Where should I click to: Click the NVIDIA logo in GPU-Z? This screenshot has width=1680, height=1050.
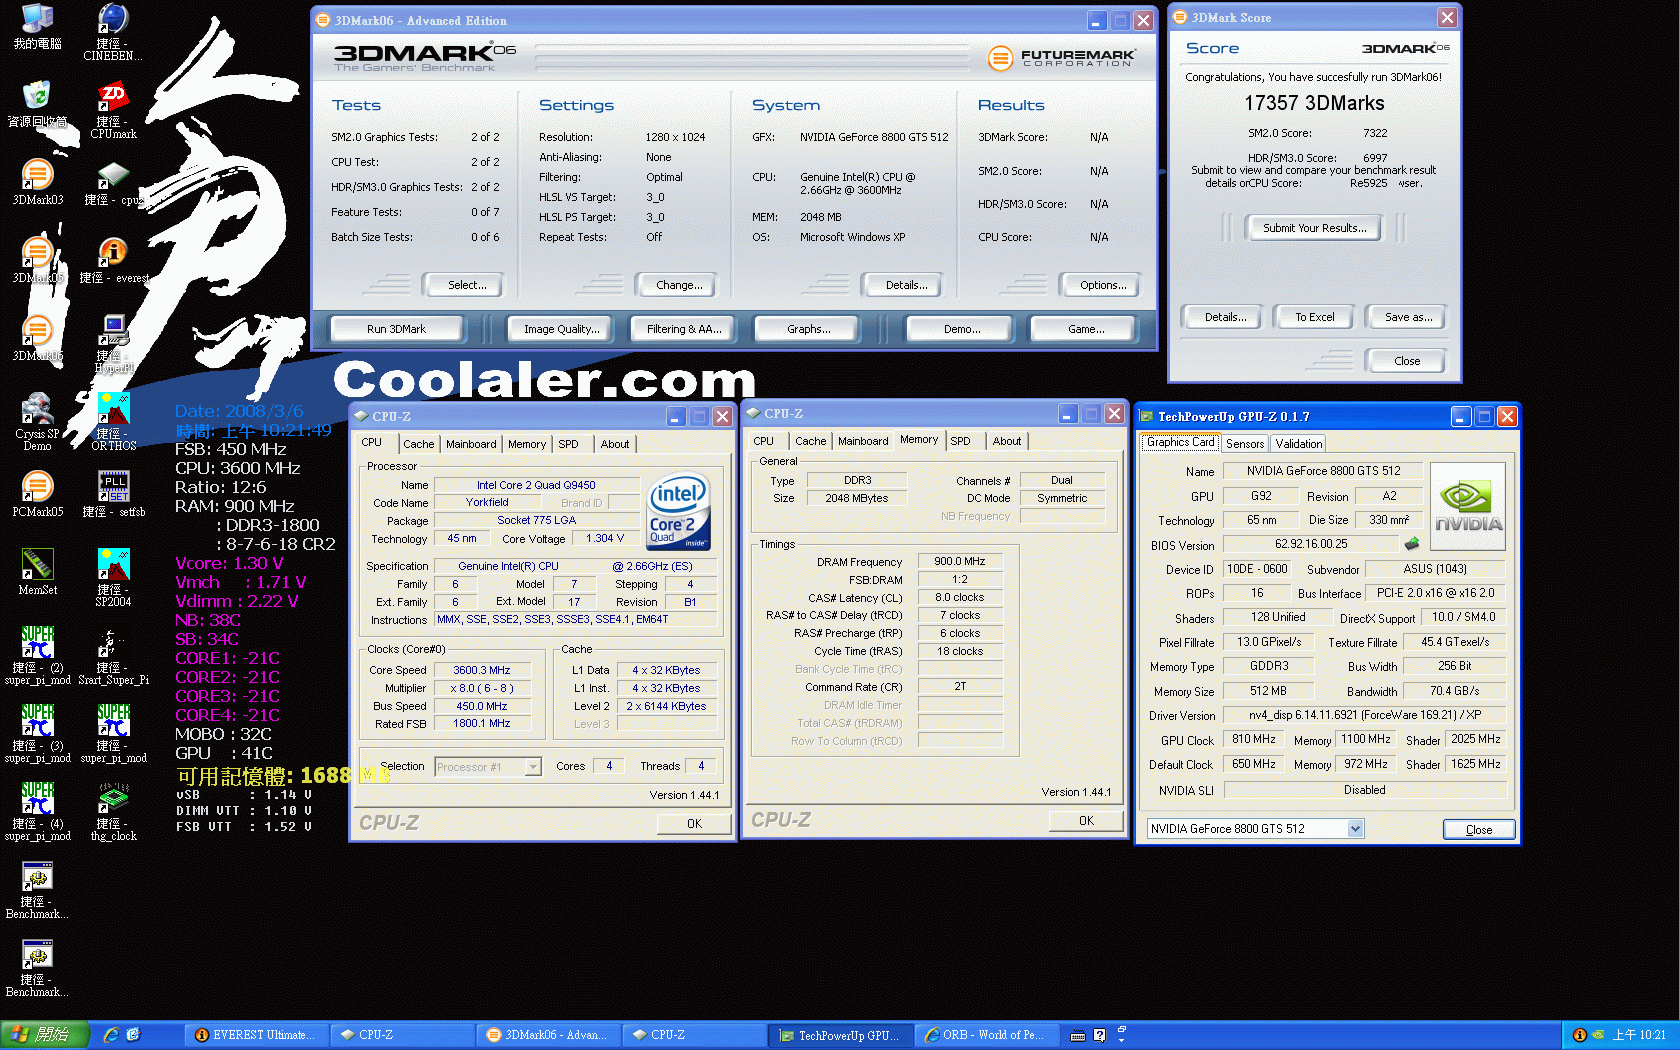click(x=1467, y=506)
